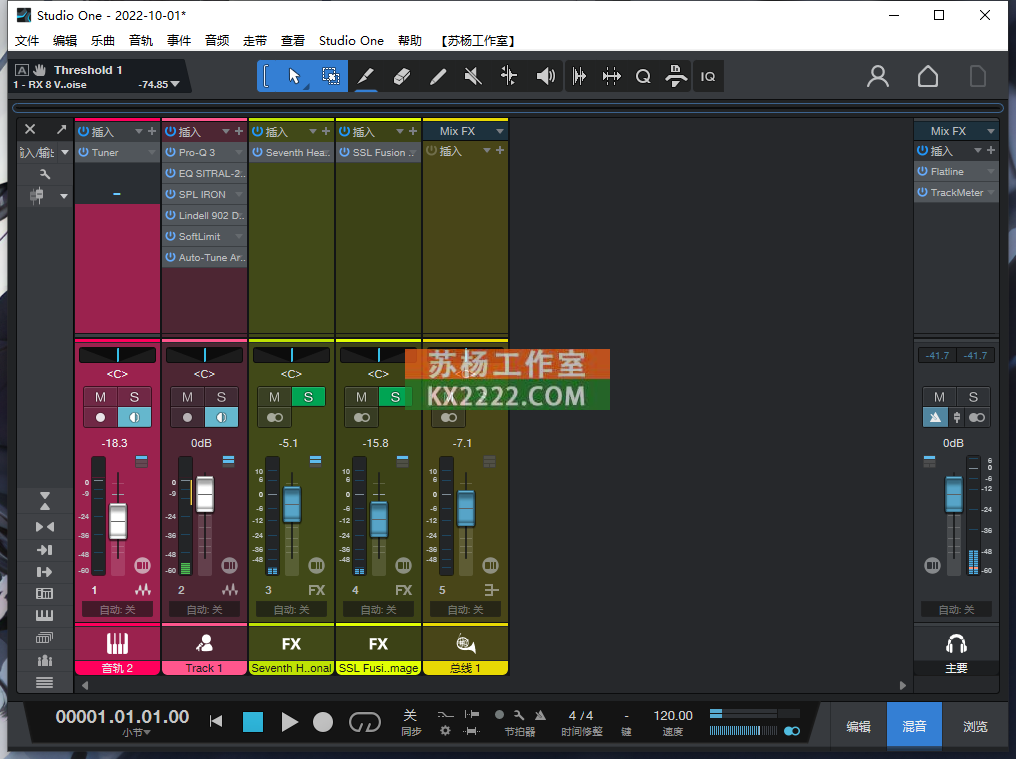
Task: Switch to the 编辑 view
Action: pos(859,727)
